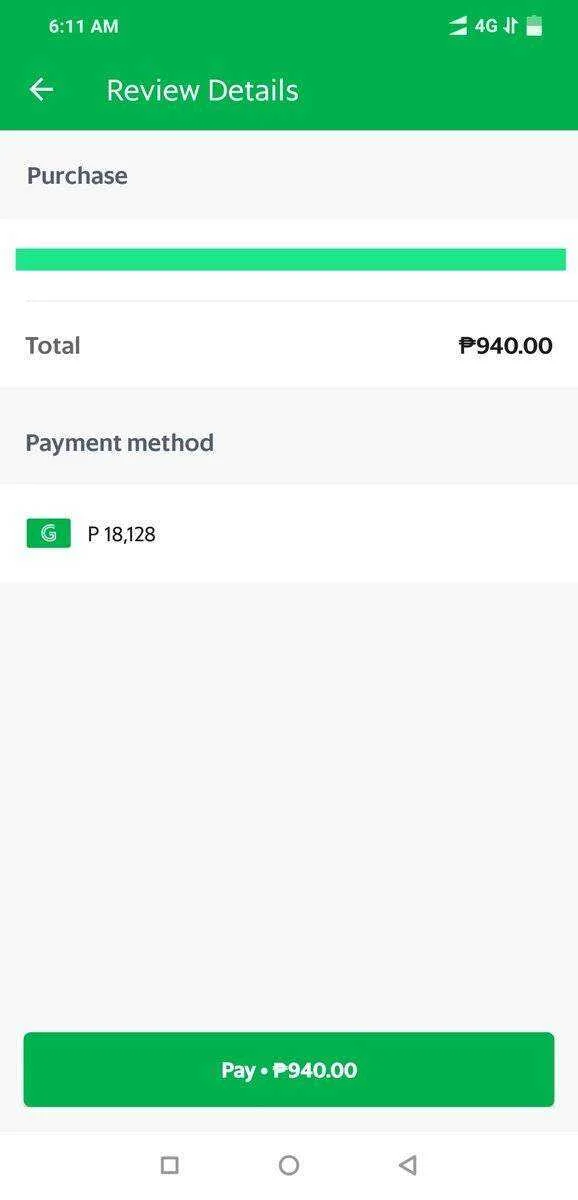The height and width of the screenshot is (1200, 578).
Task: Tap the empty area below payment method
Action: (x=289, y=800)
